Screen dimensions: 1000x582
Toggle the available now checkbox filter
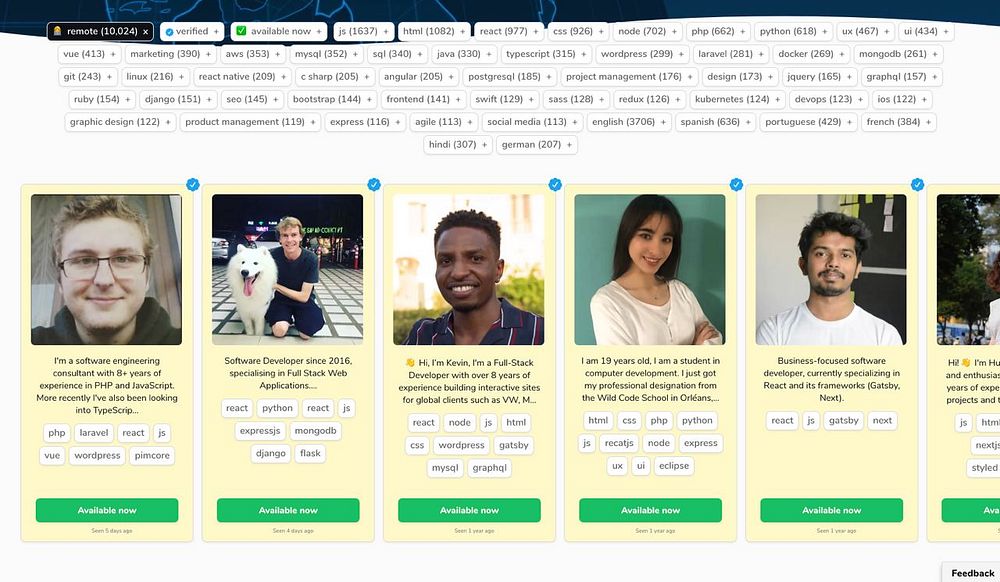(241, 31)
